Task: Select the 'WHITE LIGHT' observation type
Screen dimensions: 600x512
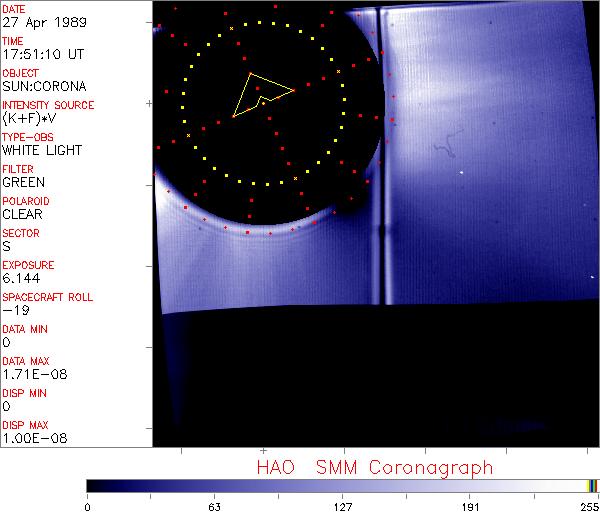Action: coord(41,150)
